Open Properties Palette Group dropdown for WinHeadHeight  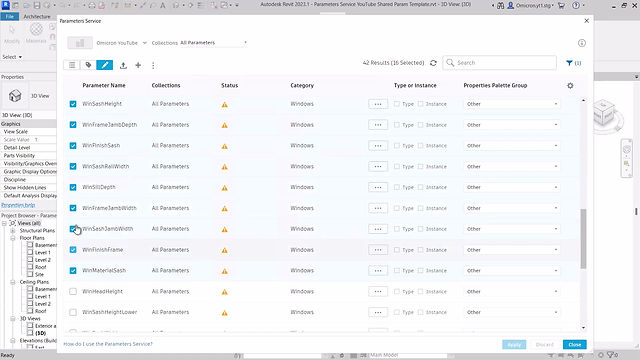pyautogui.click(x=511, y=291)
